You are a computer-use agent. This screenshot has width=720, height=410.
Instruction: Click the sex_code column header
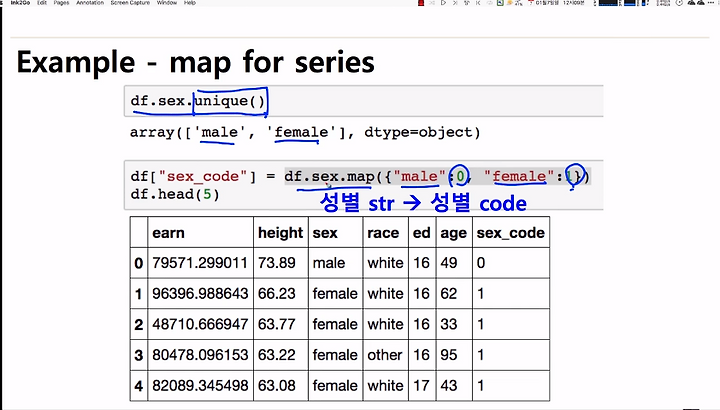511,233
